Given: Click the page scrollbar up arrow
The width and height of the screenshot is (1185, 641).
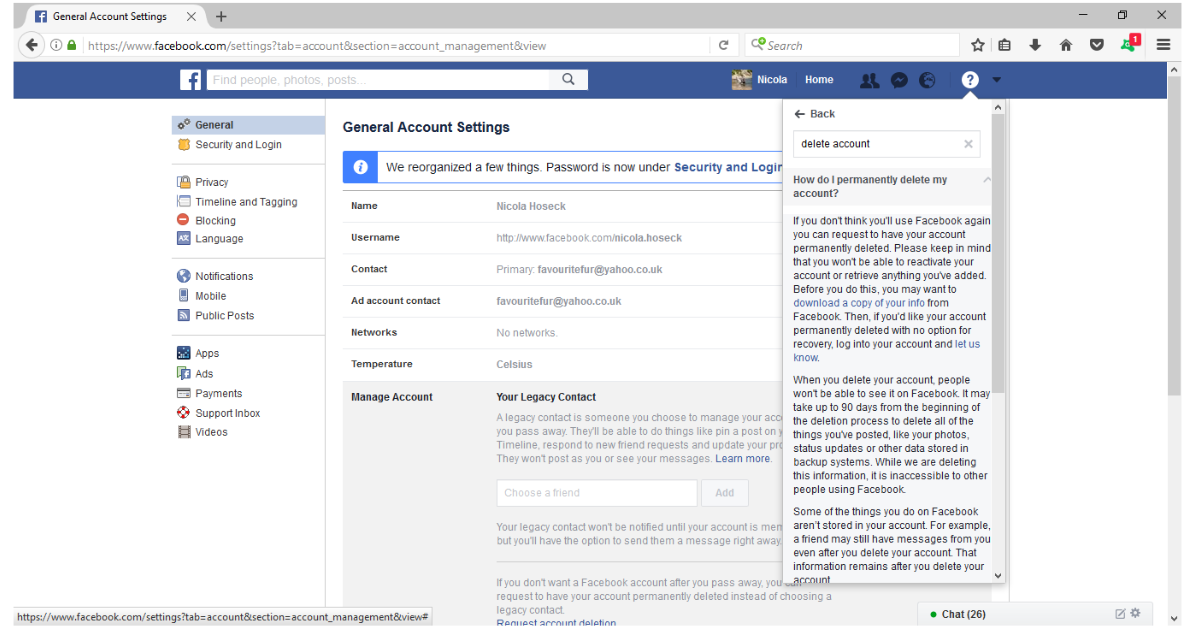Looking at the screenshot, I should [1174, 70].
